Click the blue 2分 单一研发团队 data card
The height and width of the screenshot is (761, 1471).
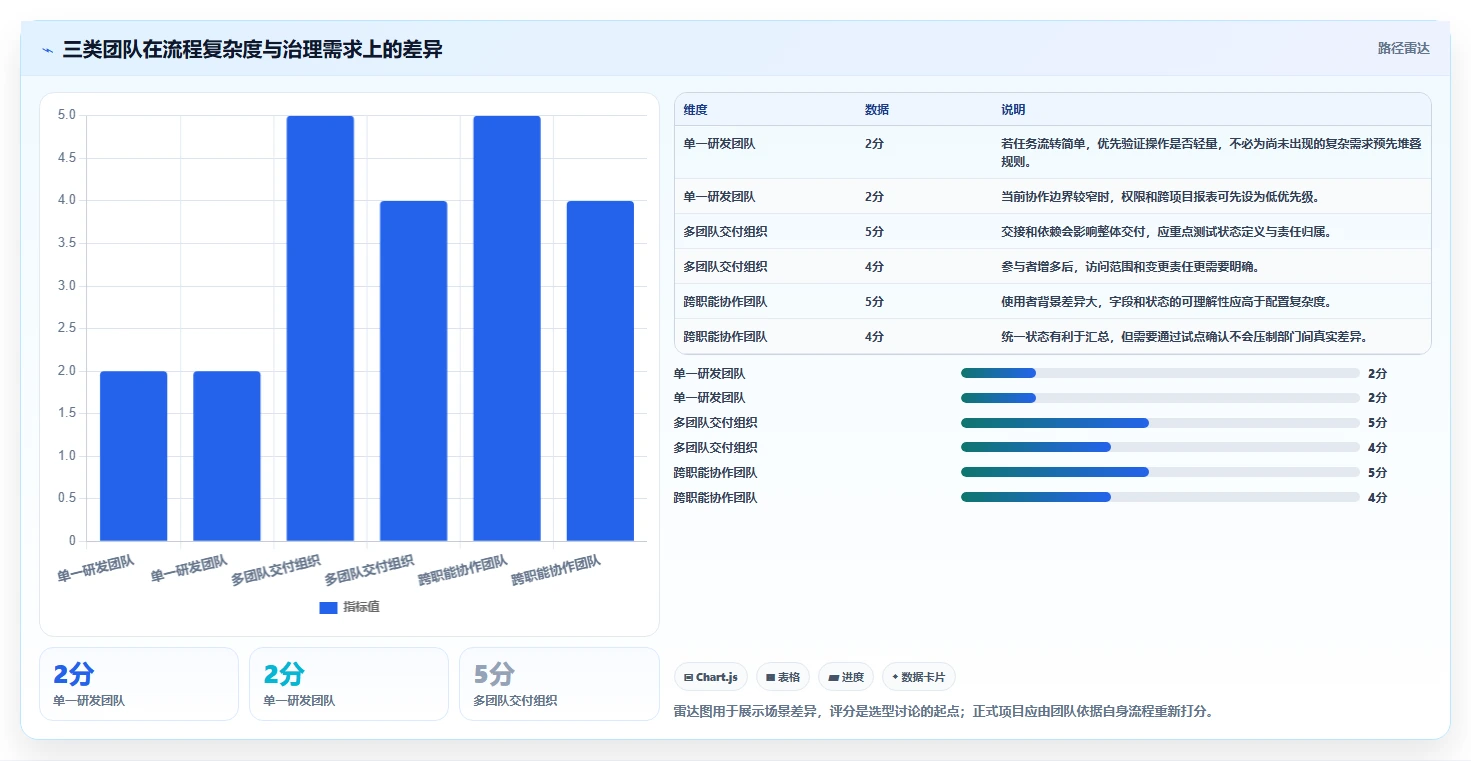coord(139,684)
